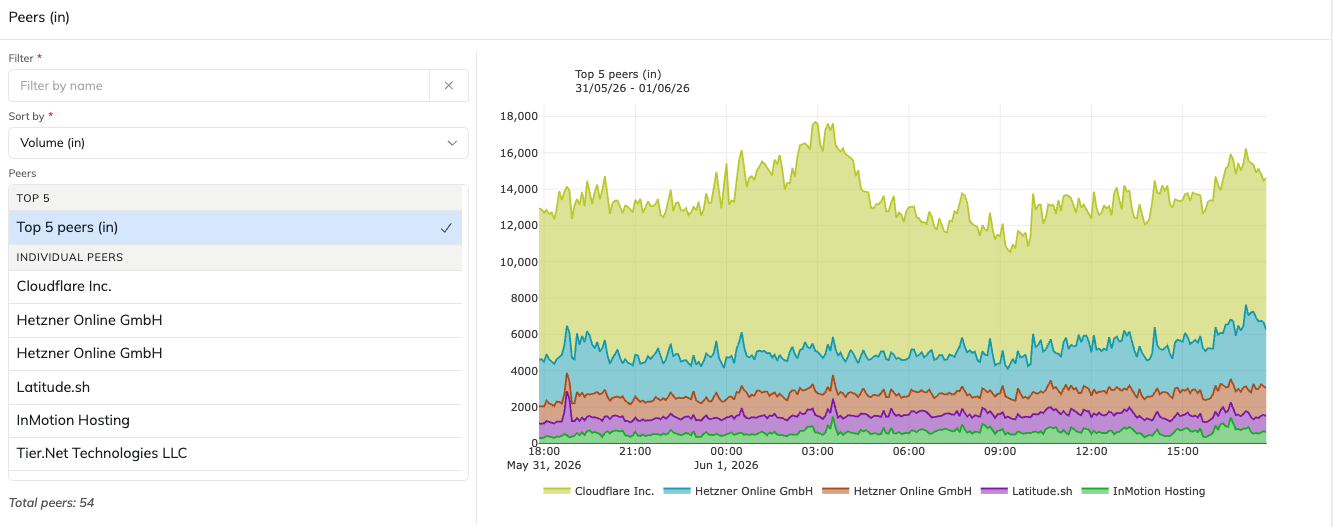This screenshot has width=1333, height=527.
Task: Toggle Latitude.sh purple legend swatch
Action: [995, 491]
